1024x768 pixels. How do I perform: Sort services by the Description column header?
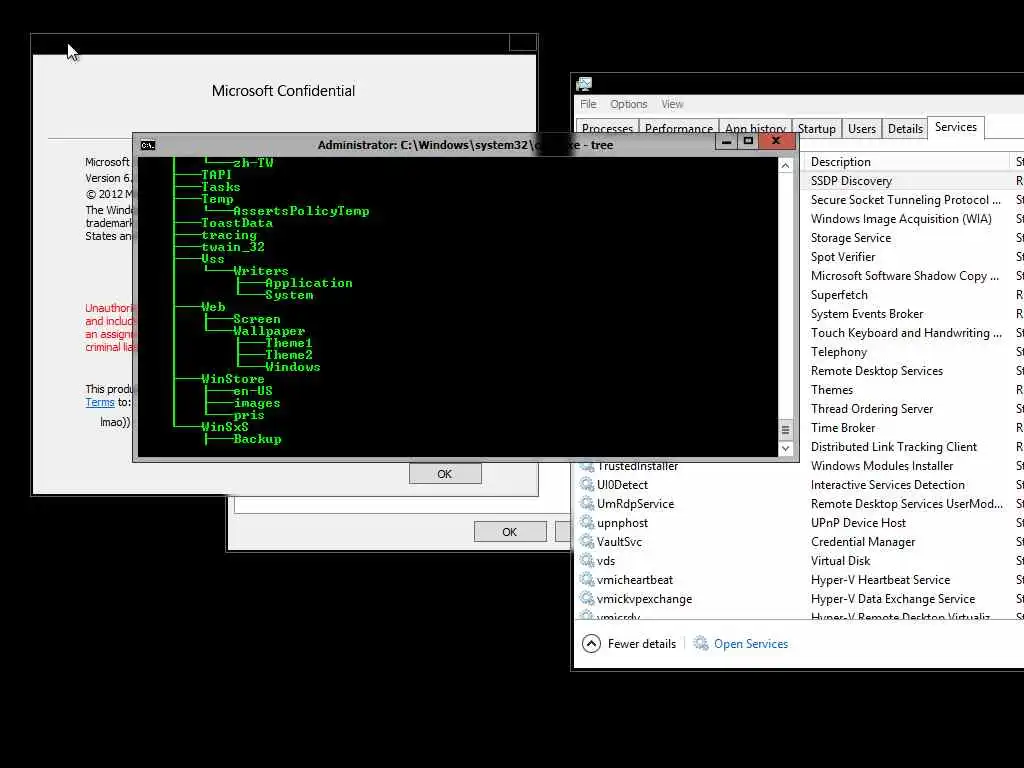[905, 161]
